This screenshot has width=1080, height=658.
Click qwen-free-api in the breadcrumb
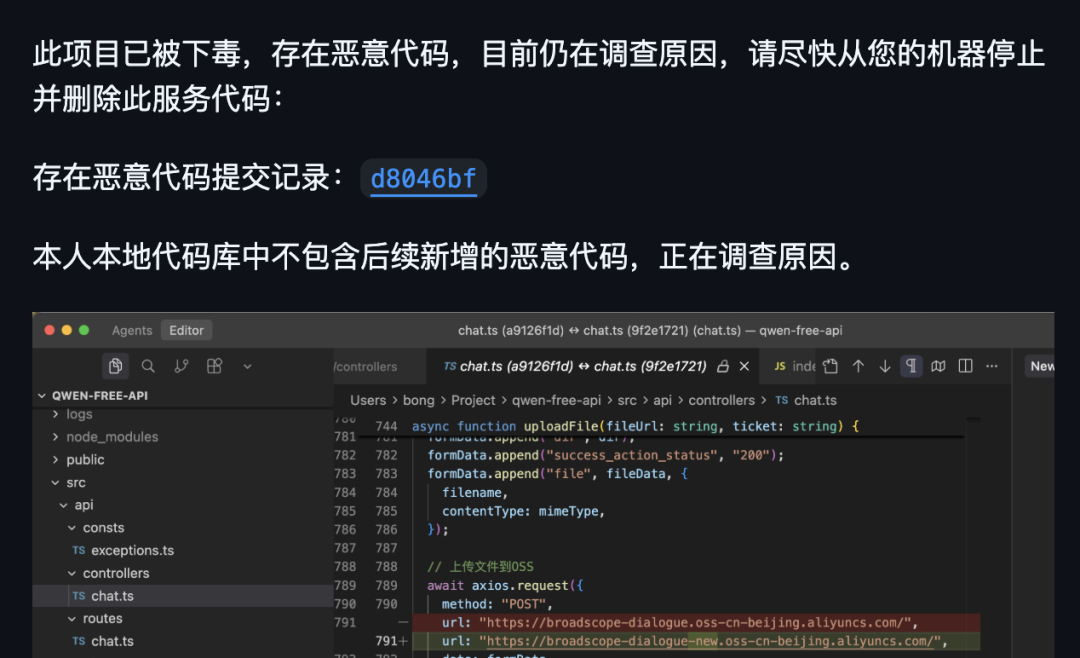(557, 400)
